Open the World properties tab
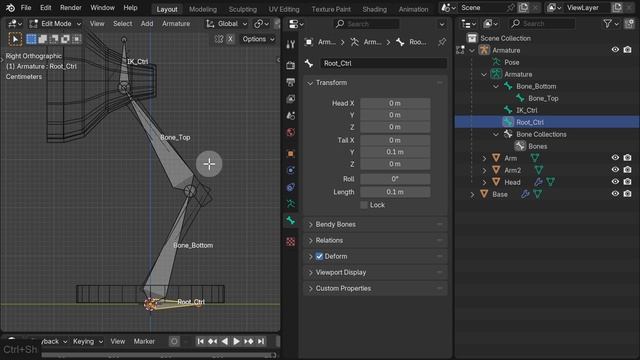 (291, 132)
